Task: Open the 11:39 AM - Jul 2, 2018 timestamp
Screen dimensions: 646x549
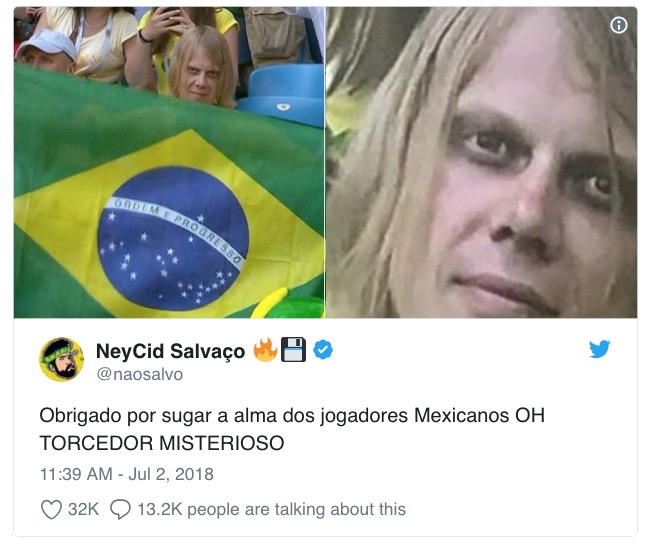Action: coord(127,474)
